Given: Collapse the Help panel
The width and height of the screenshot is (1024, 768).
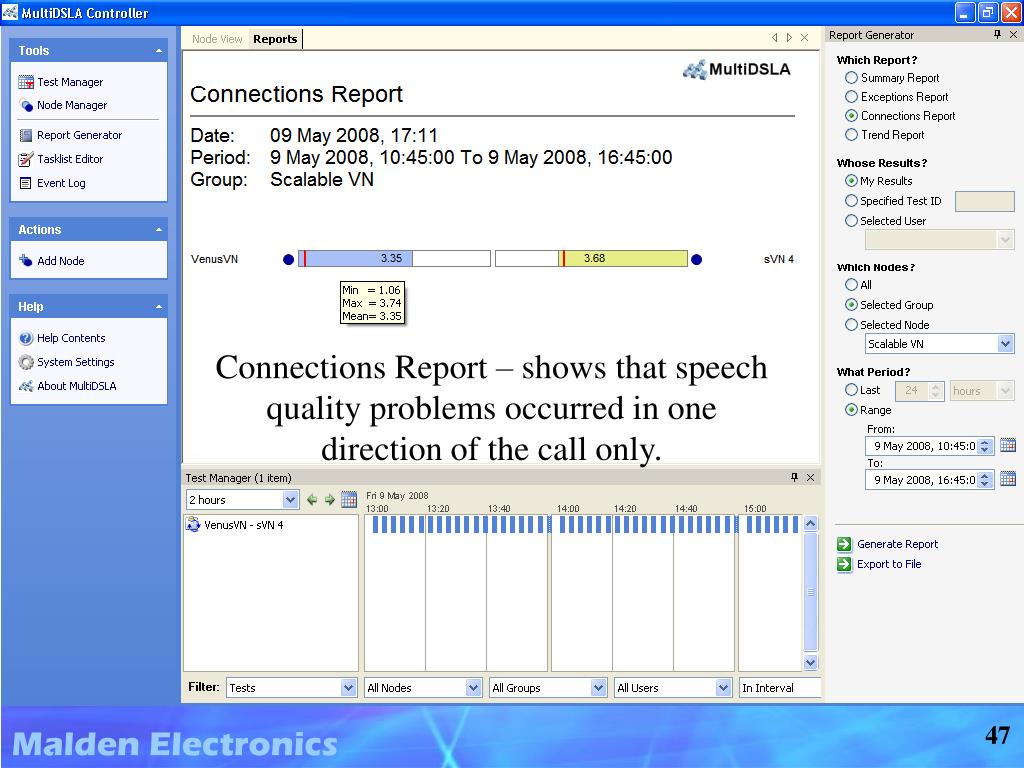Looking at the screenshot, I should click(x=159, y=307).
